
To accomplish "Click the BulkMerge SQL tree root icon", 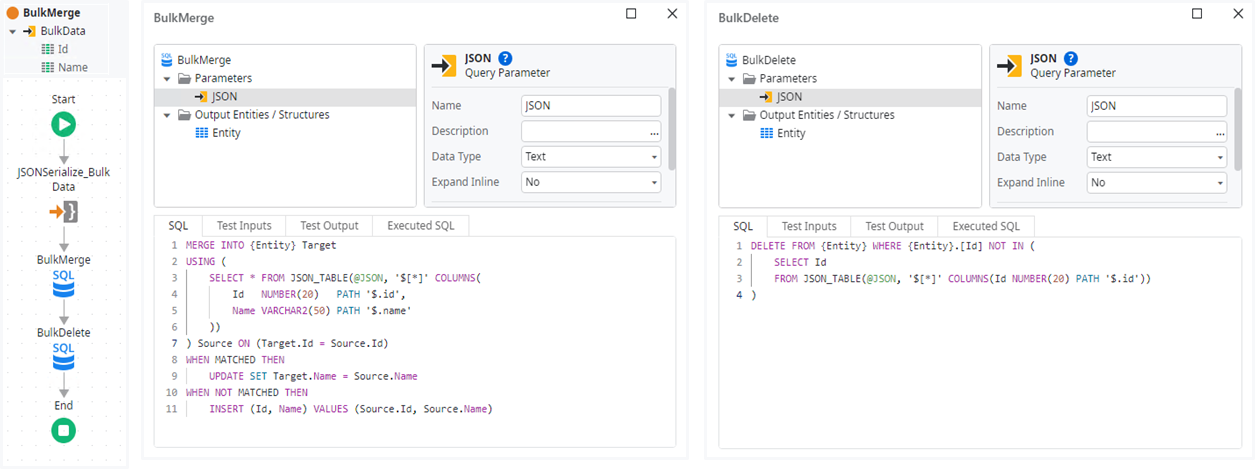I will [167, 60].
